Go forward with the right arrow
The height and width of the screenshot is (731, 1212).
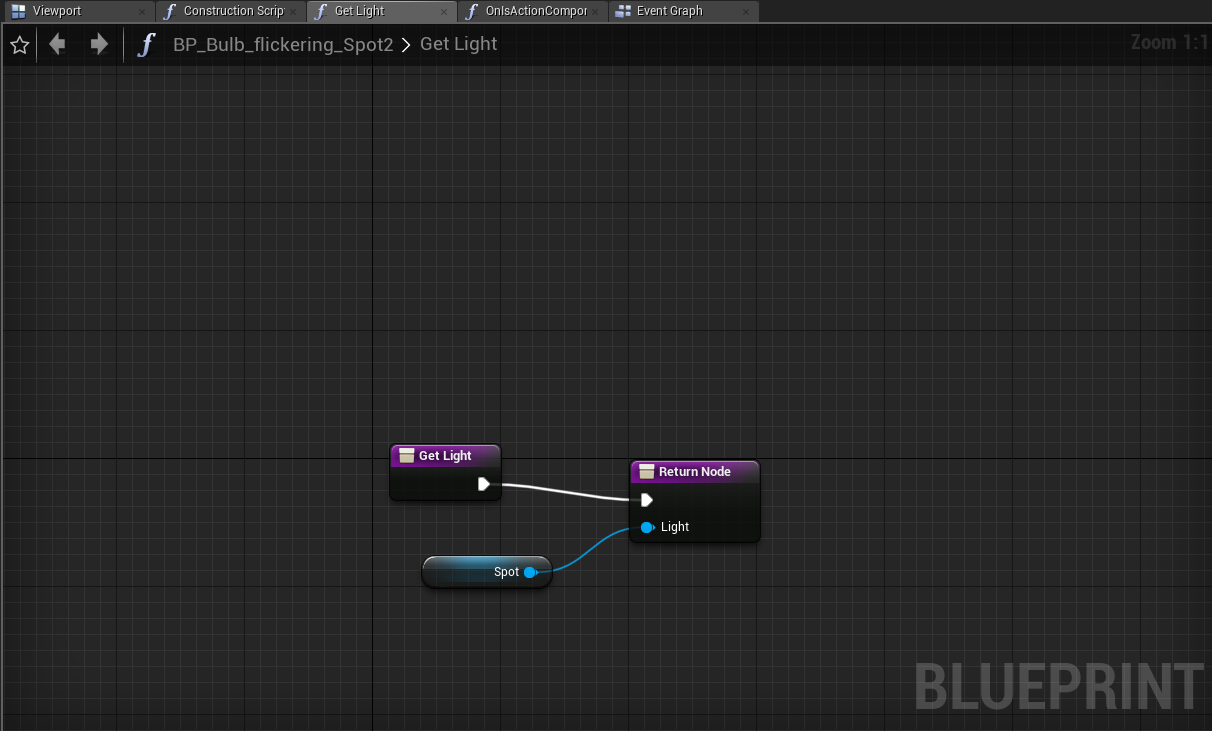[99, 44]
